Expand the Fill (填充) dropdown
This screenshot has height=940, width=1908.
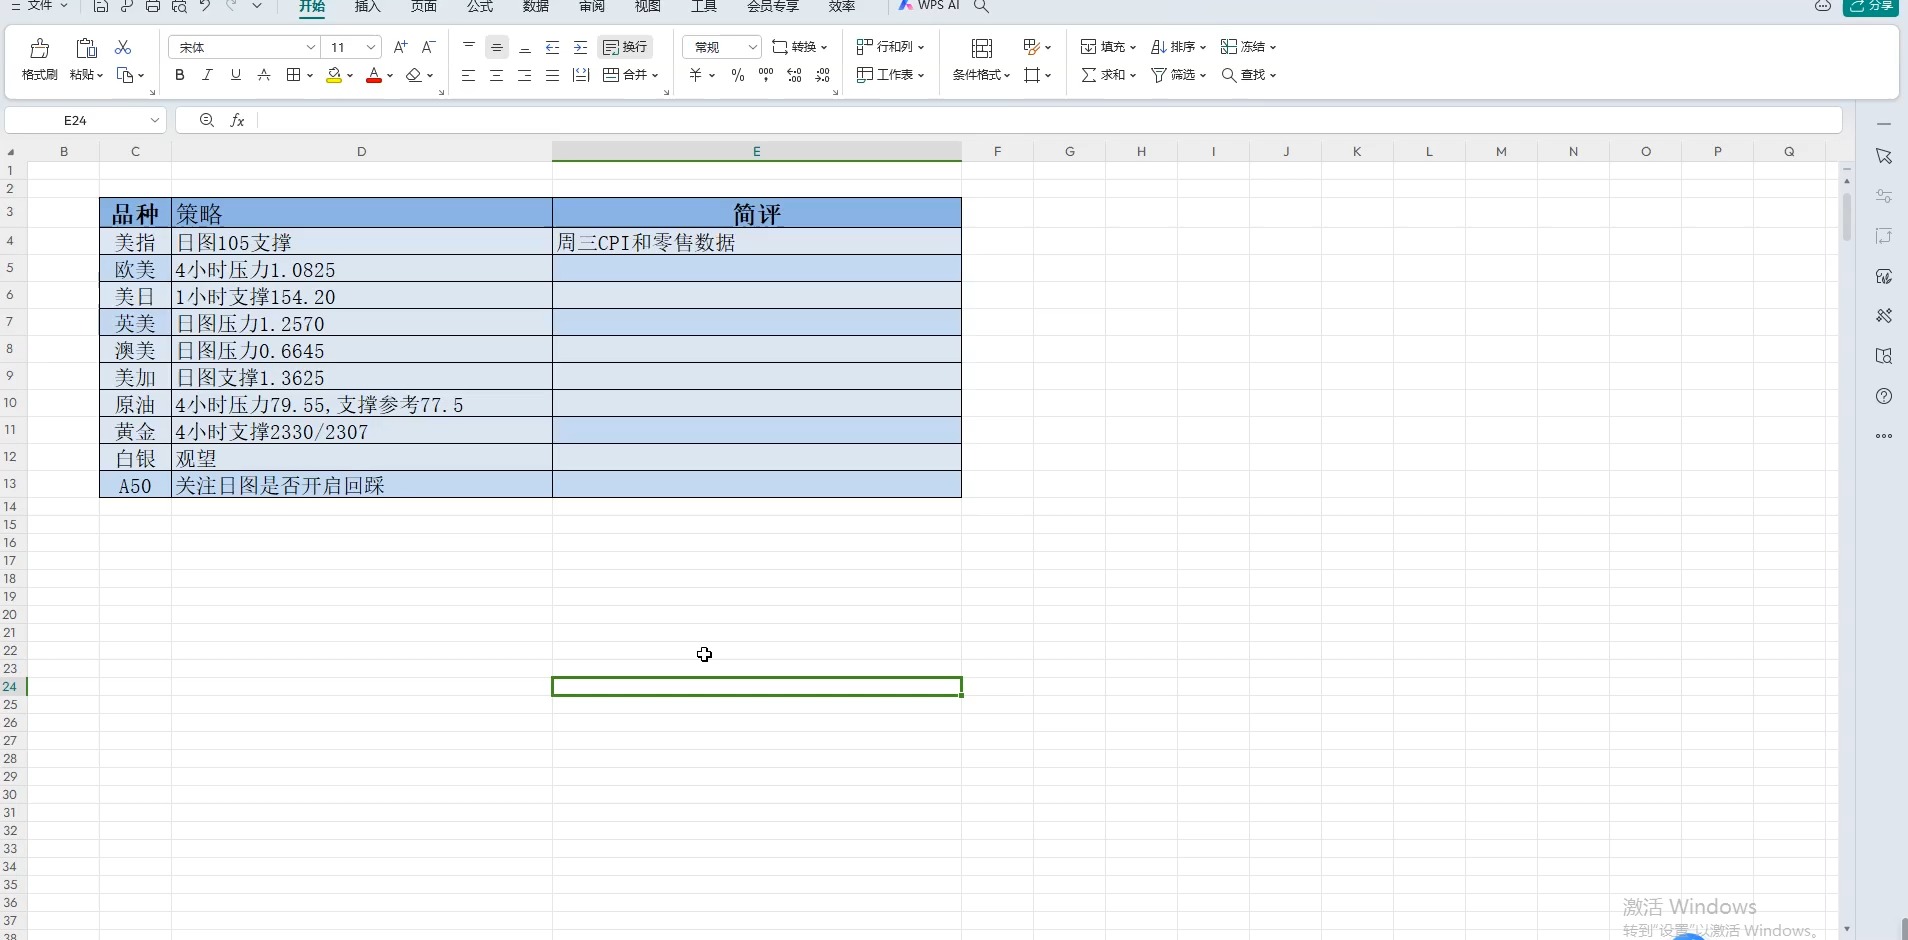pyautogui.click(x=1133, y=47)
